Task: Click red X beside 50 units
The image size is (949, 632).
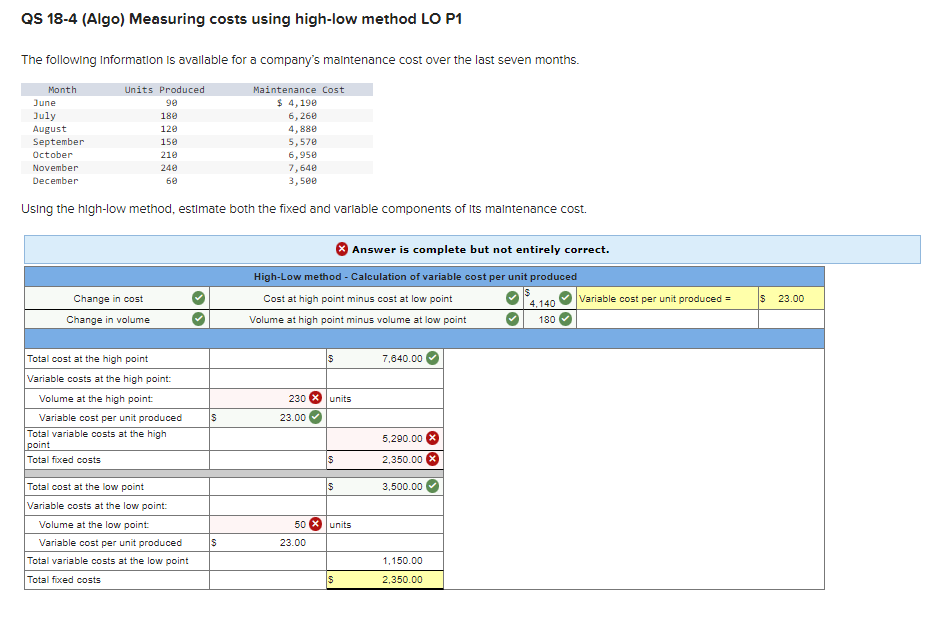Action: tap(315, 524)
